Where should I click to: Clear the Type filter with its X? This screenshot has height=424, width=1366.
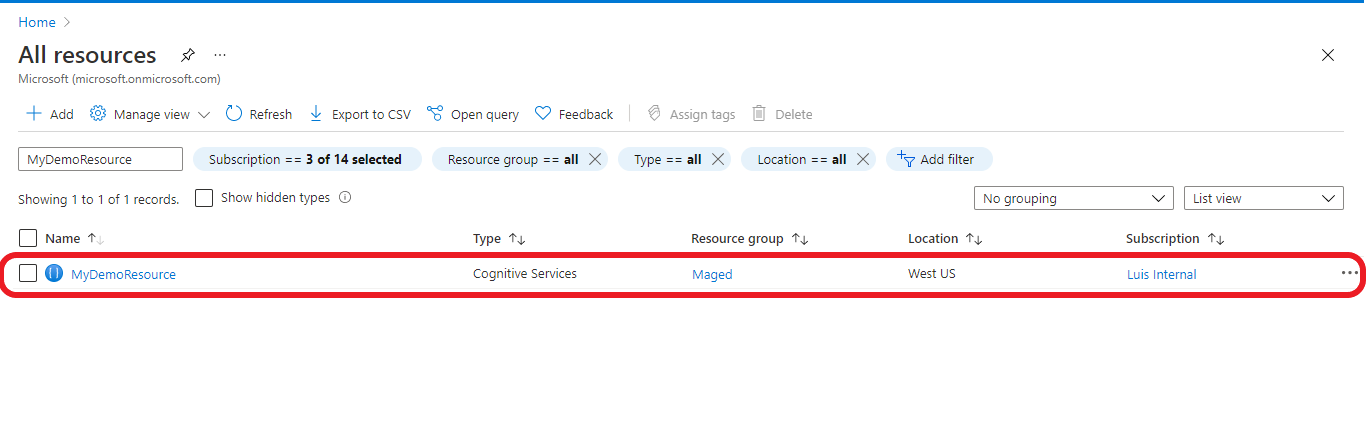717,159
